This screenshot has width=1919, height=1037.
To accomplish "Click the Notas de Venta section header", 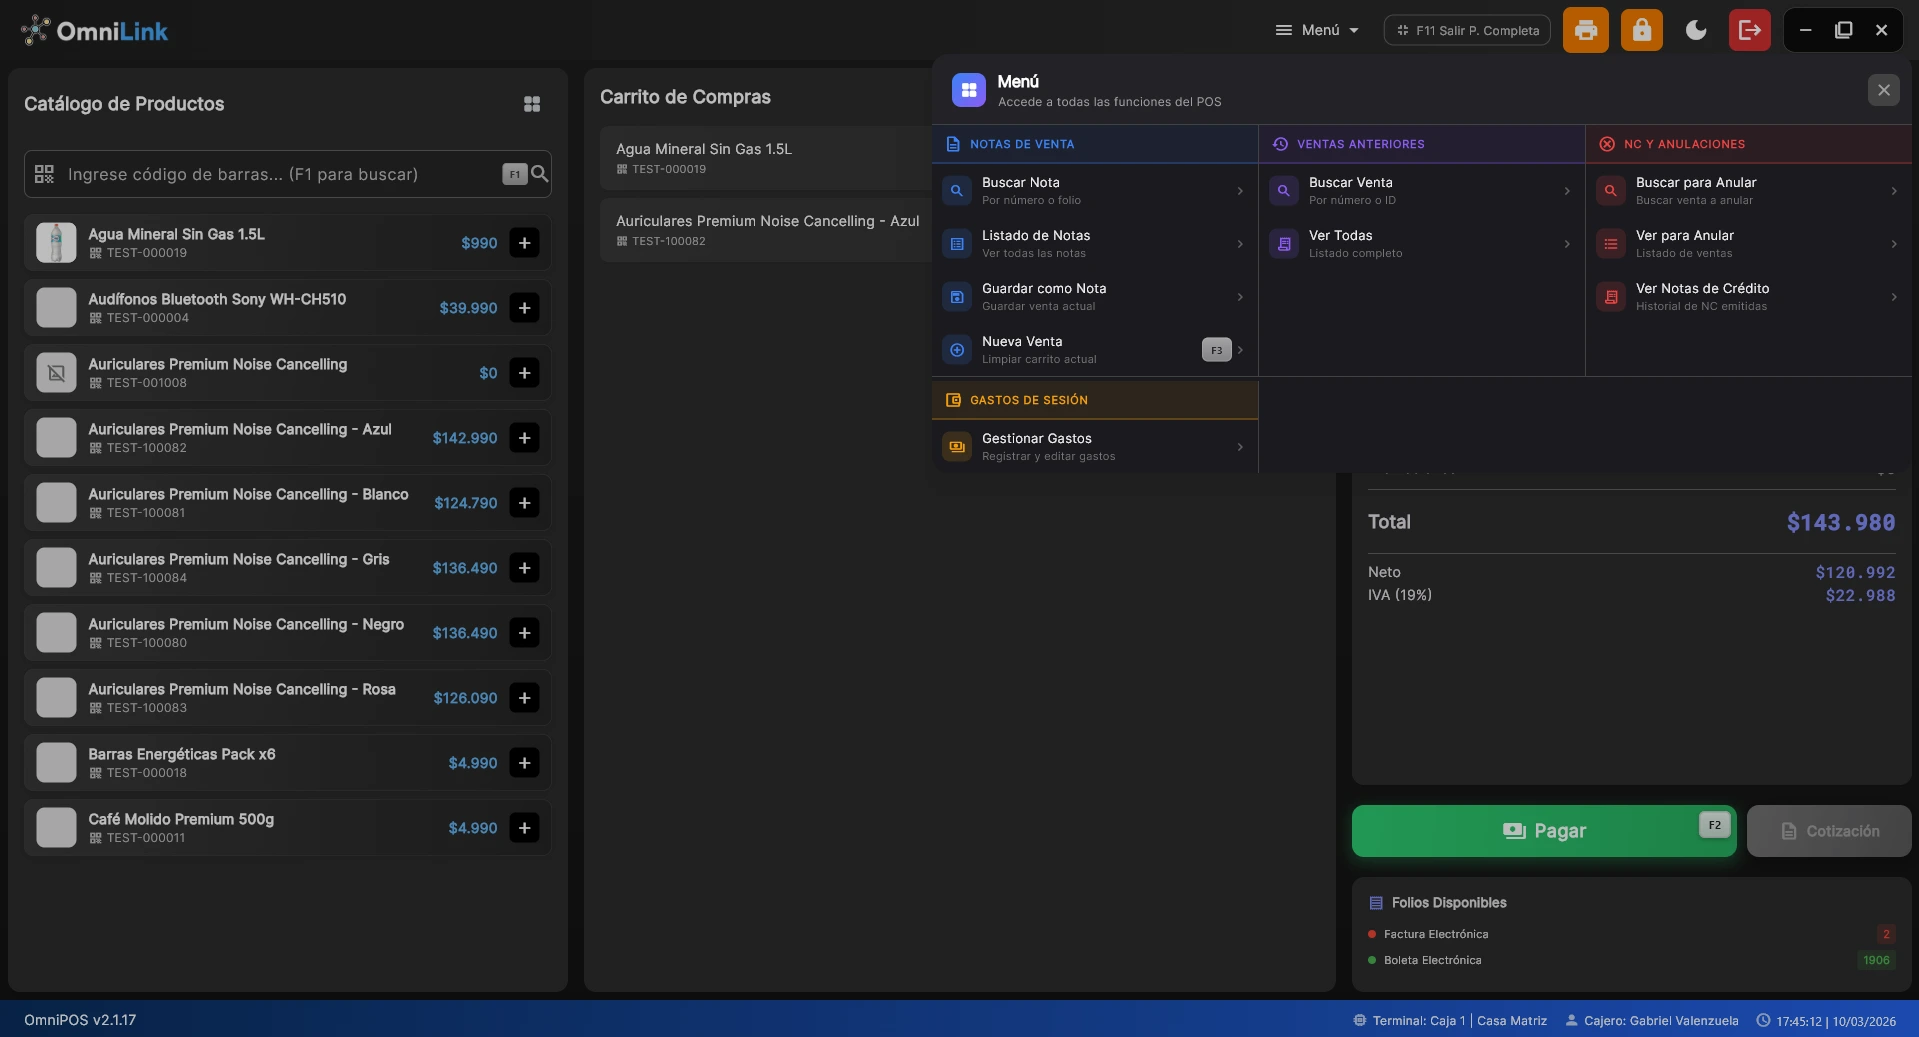I will [x=1094, y=144].
